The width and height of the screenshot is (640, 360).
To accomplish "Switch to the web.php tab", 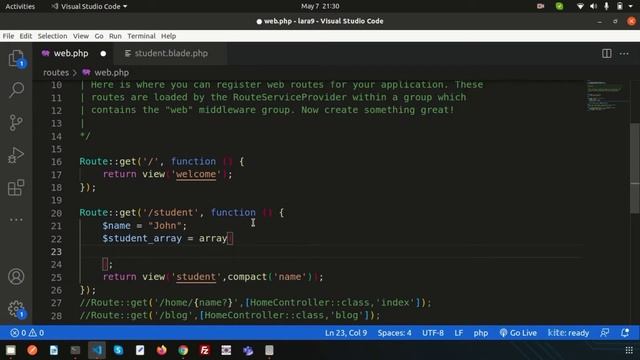I will (x=71, y=53).
